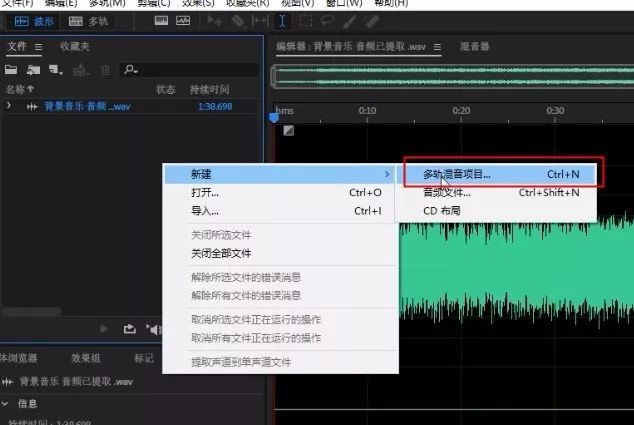Click the file search field

pos(189,70)
